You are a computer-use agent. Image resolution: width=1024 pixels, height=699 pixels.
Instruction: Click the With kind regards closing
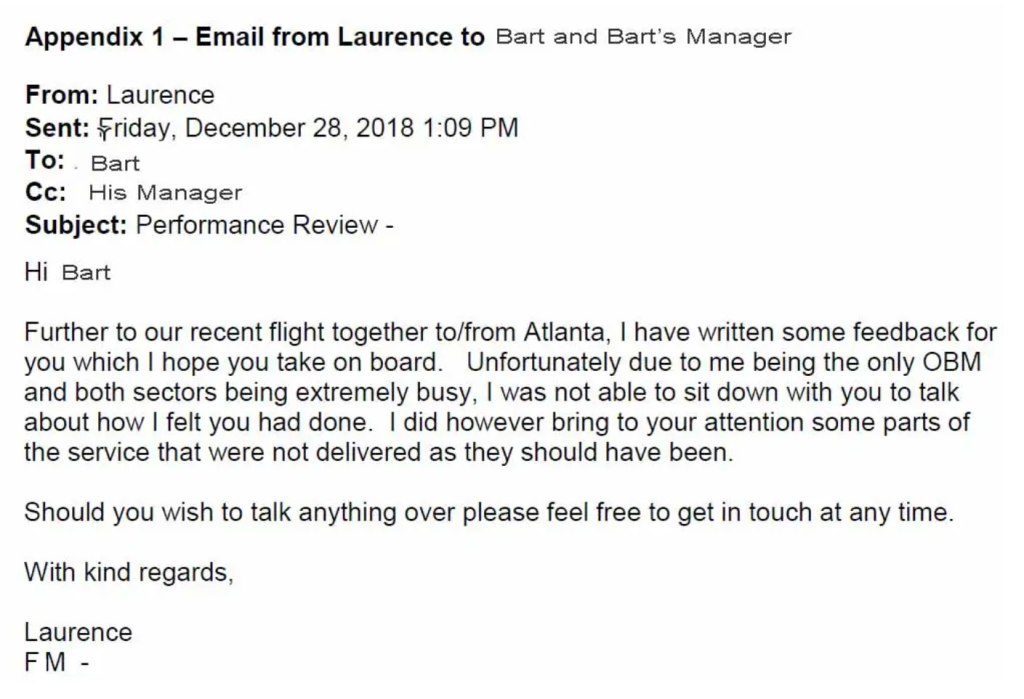(128, 573)
